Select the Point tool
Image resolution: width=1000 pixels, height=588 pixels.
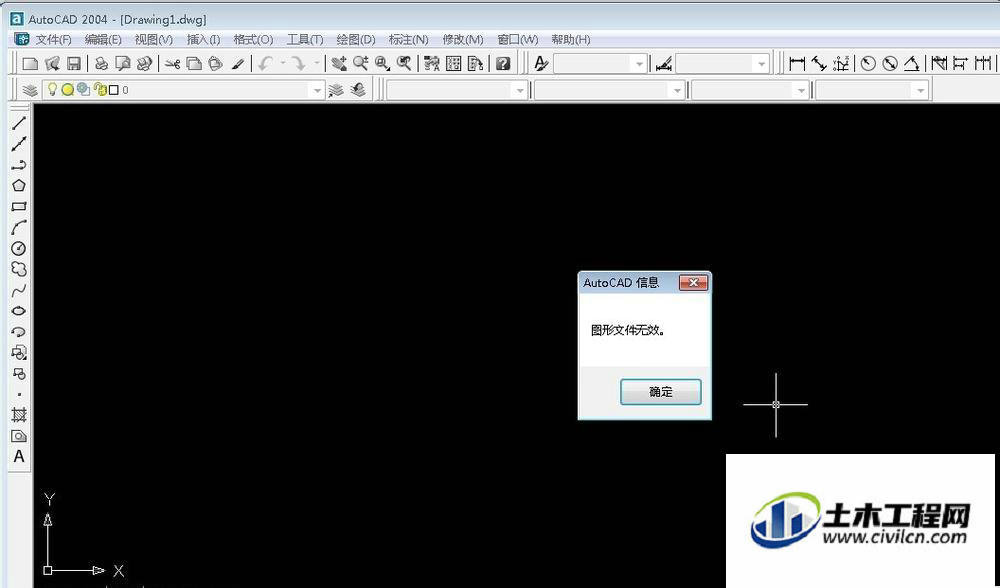tap(18, 395)
